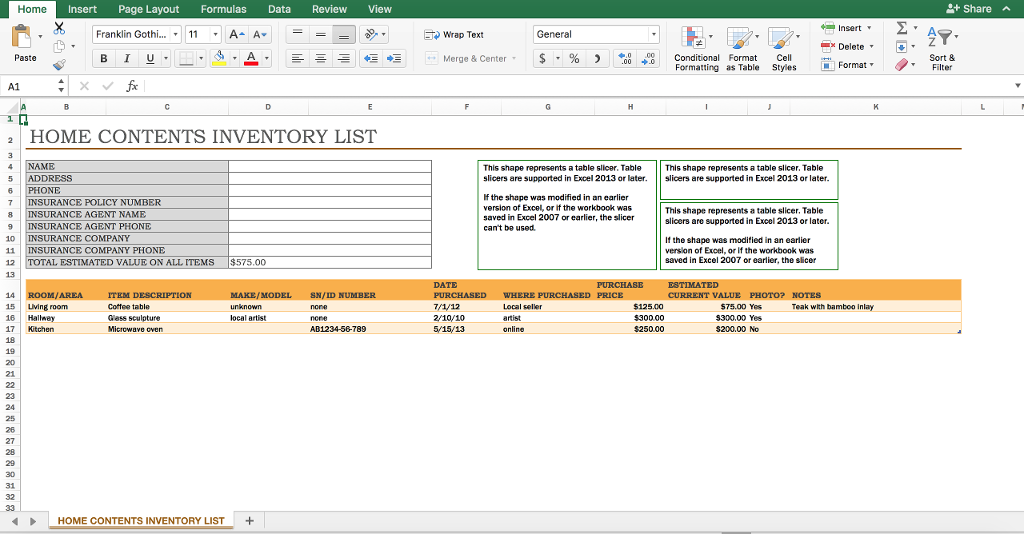Screen dimensions: 1024x534
Task: Click the percent style icon
Action: [575, 58]
